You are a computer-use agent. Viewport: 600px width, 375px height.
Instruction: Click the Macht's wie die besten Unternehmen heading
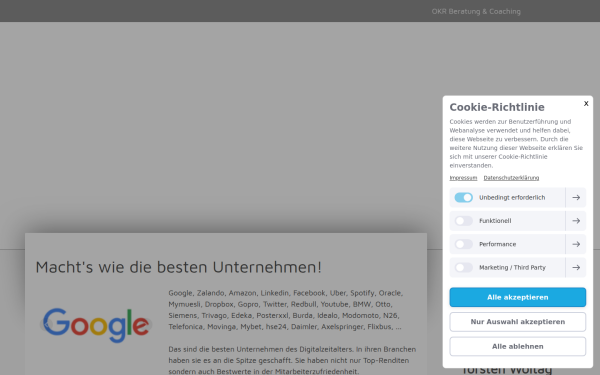pyautogui.click(x=178, y=267)
